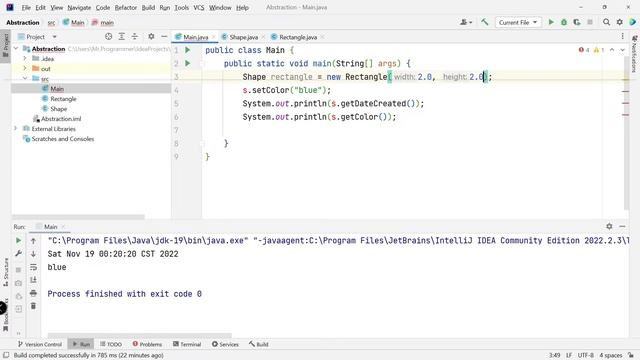The image size is (640, 360).
Task: Expand the .idea folder
Action: click(x=25, y=58)
